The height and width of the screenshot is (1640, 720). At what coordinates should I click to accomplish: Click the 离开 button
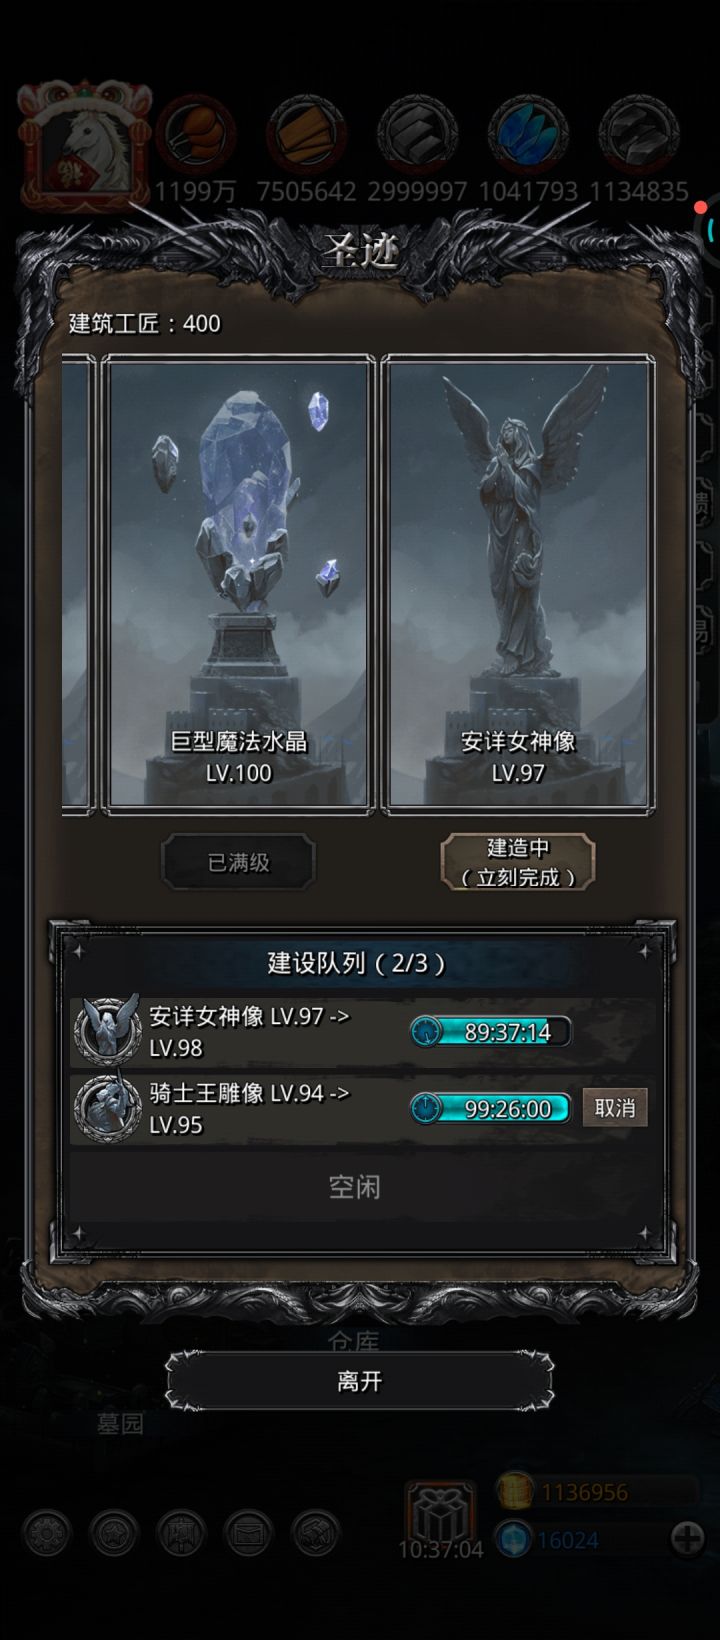359,1381
